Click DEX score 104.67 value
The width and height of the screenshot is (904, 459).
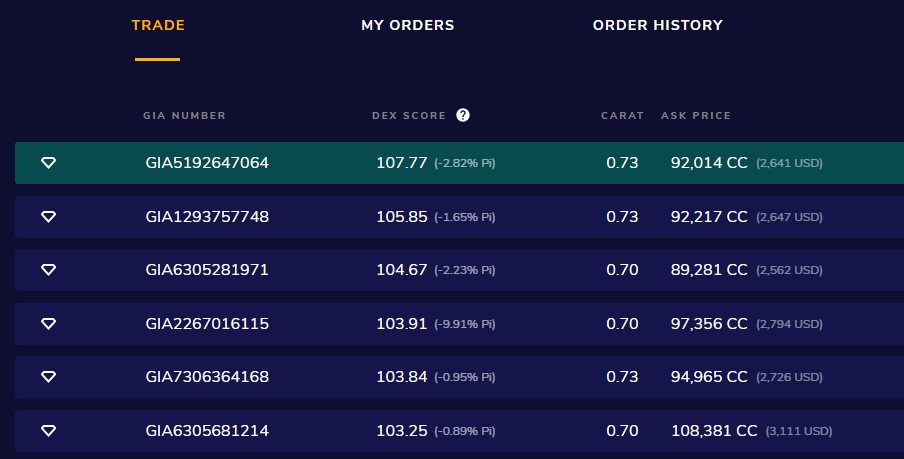pos(402,270)
